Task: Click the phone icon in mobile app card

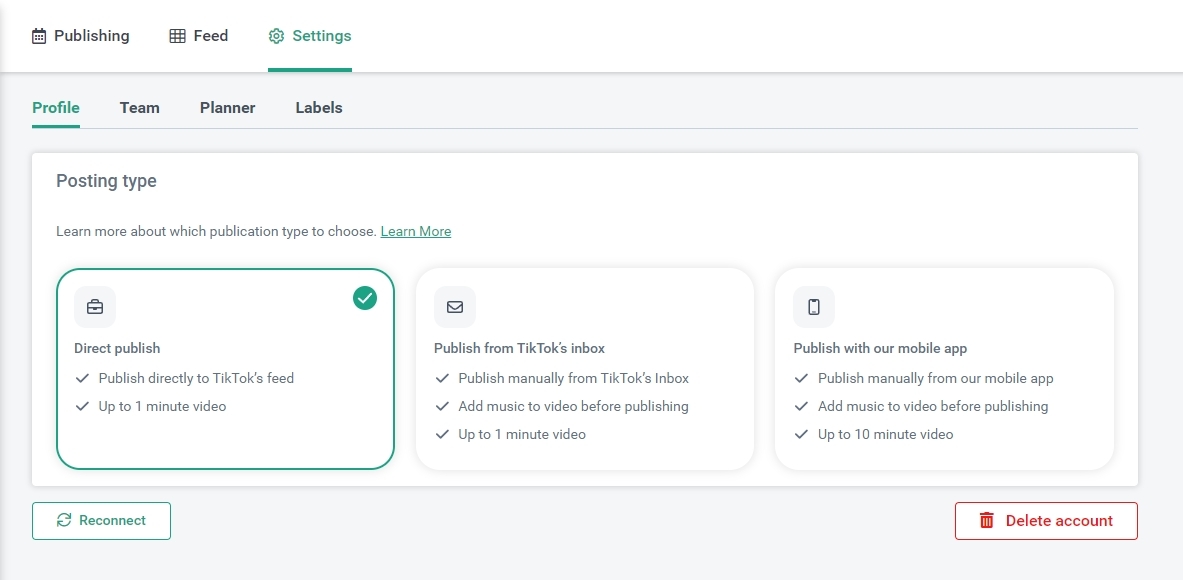Action: pyautogui.click(x=814, y=307)
